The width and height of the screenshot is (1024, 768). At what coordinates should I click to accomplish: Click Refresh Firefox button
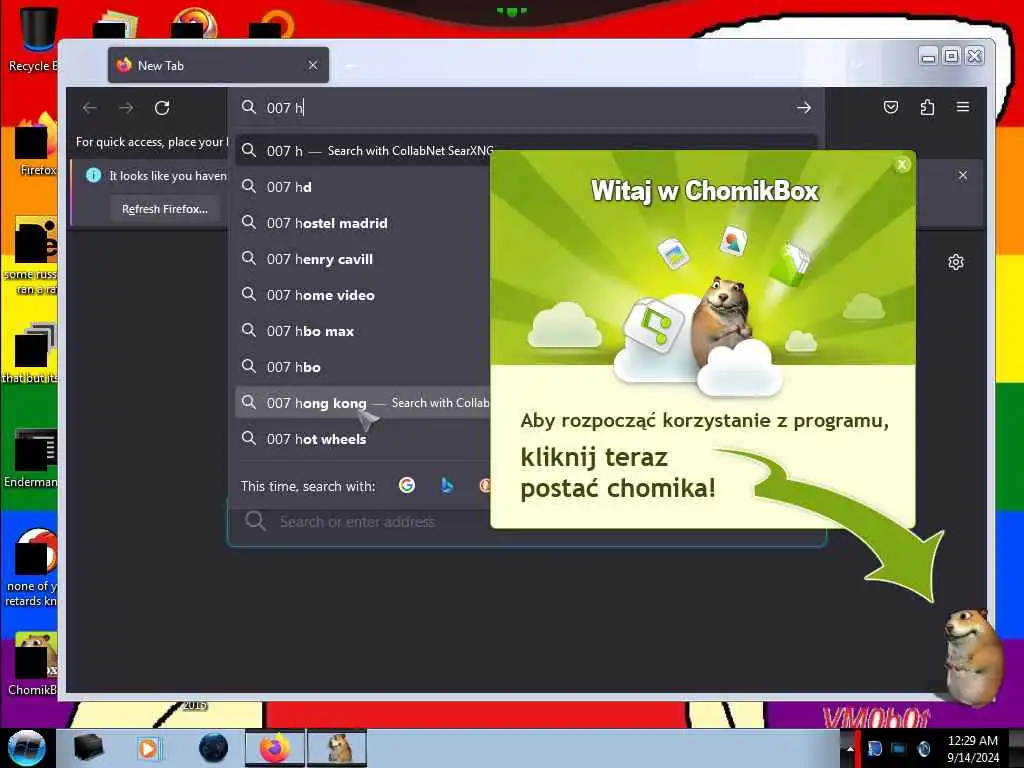point(165,209)
